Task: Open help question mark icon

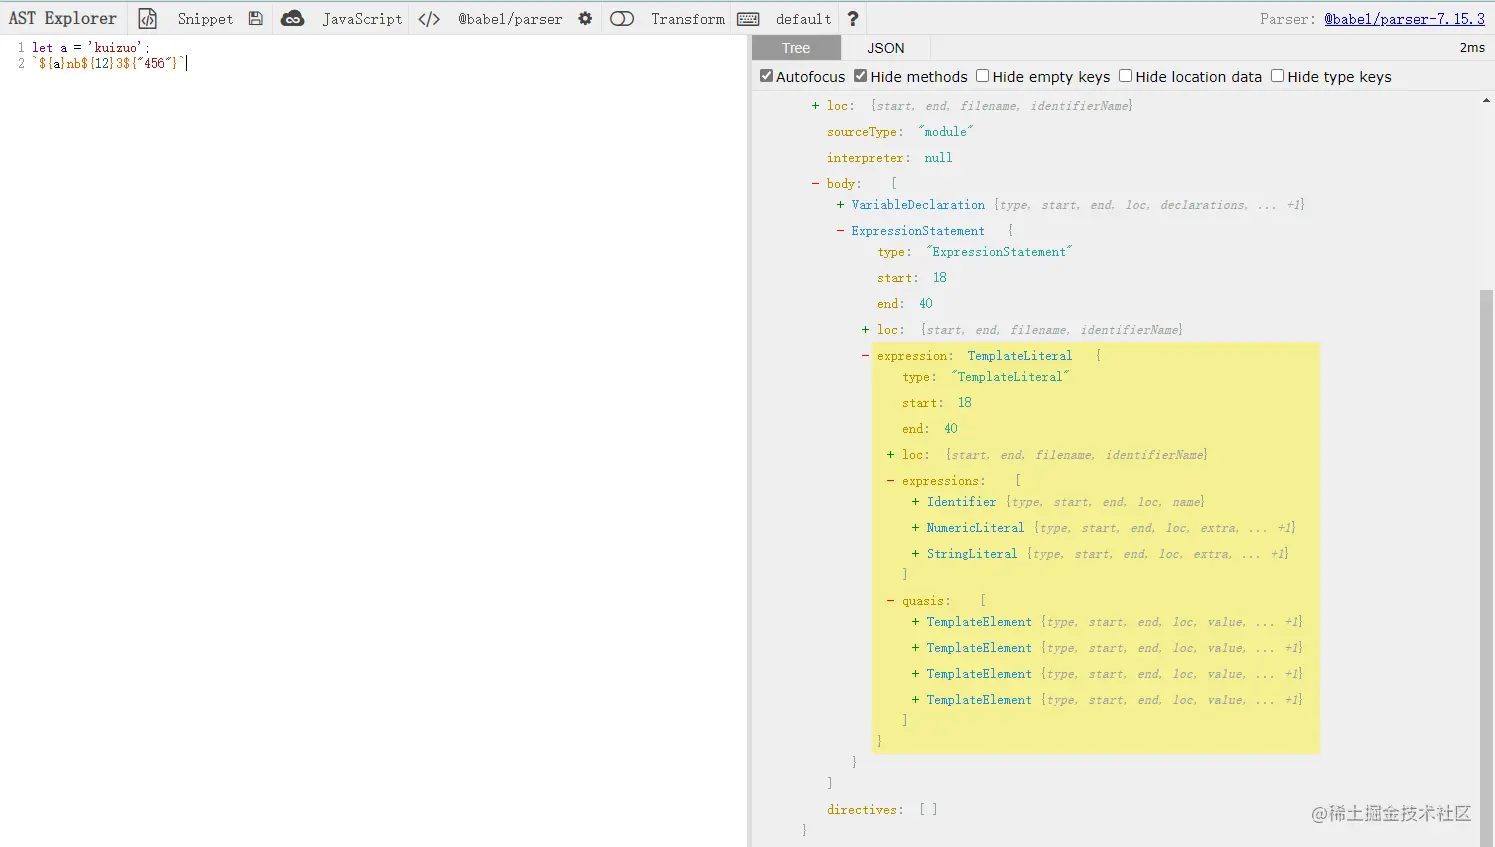Action: coord(852,18)
